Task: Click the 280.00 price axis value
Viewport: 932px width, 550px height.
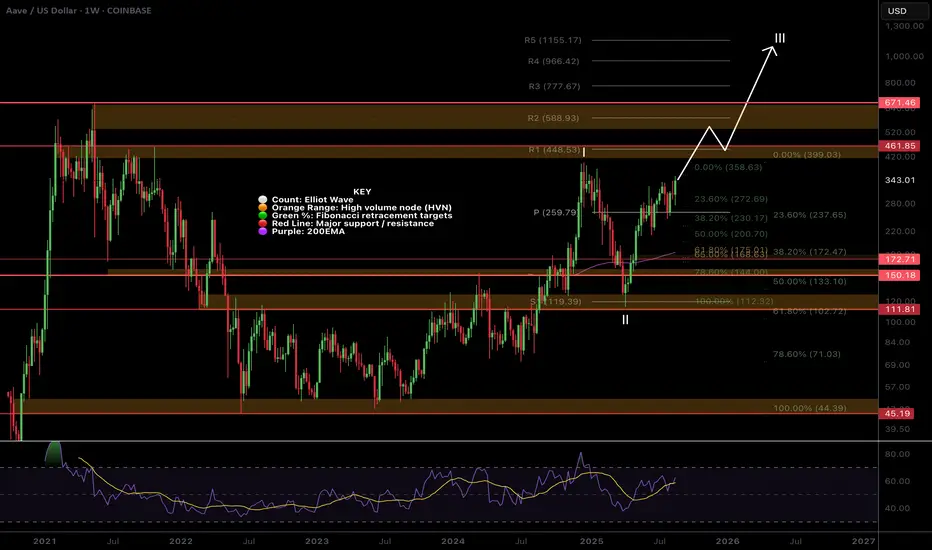Action: (899, 203)
